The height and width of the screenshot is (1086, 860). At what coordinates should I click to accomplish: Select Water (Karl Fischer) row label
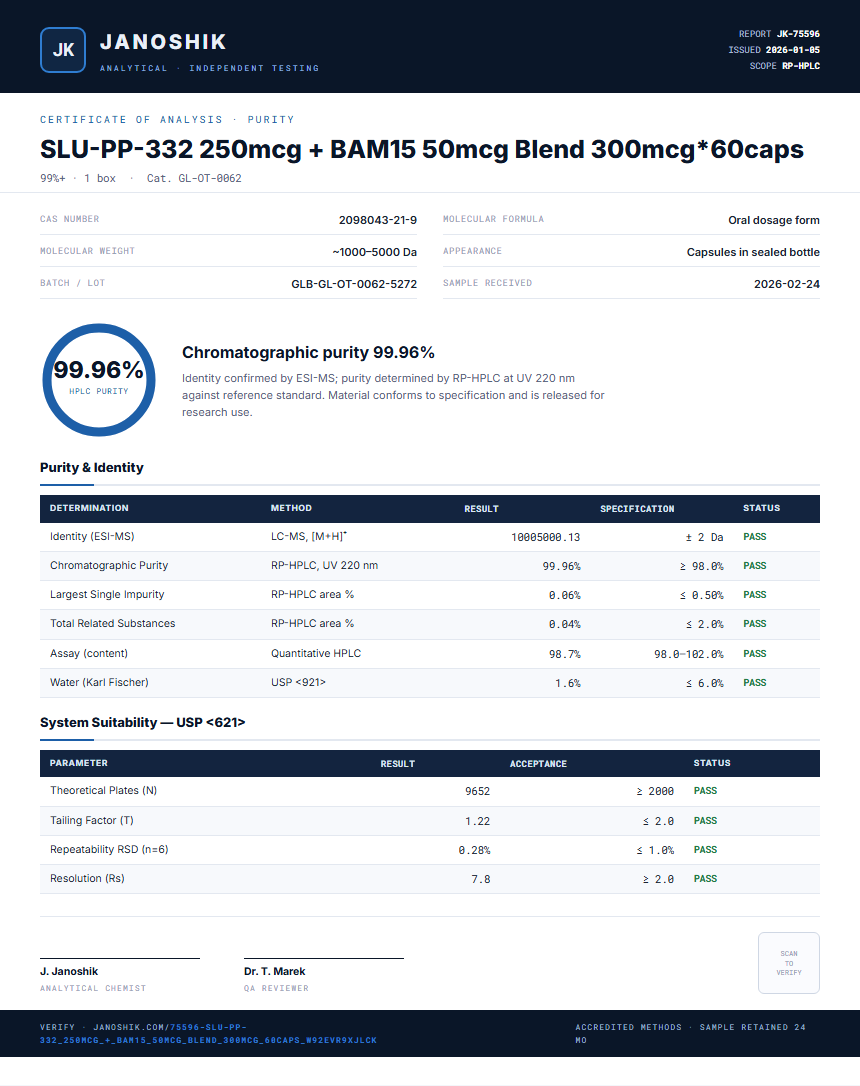pos(99,683)
